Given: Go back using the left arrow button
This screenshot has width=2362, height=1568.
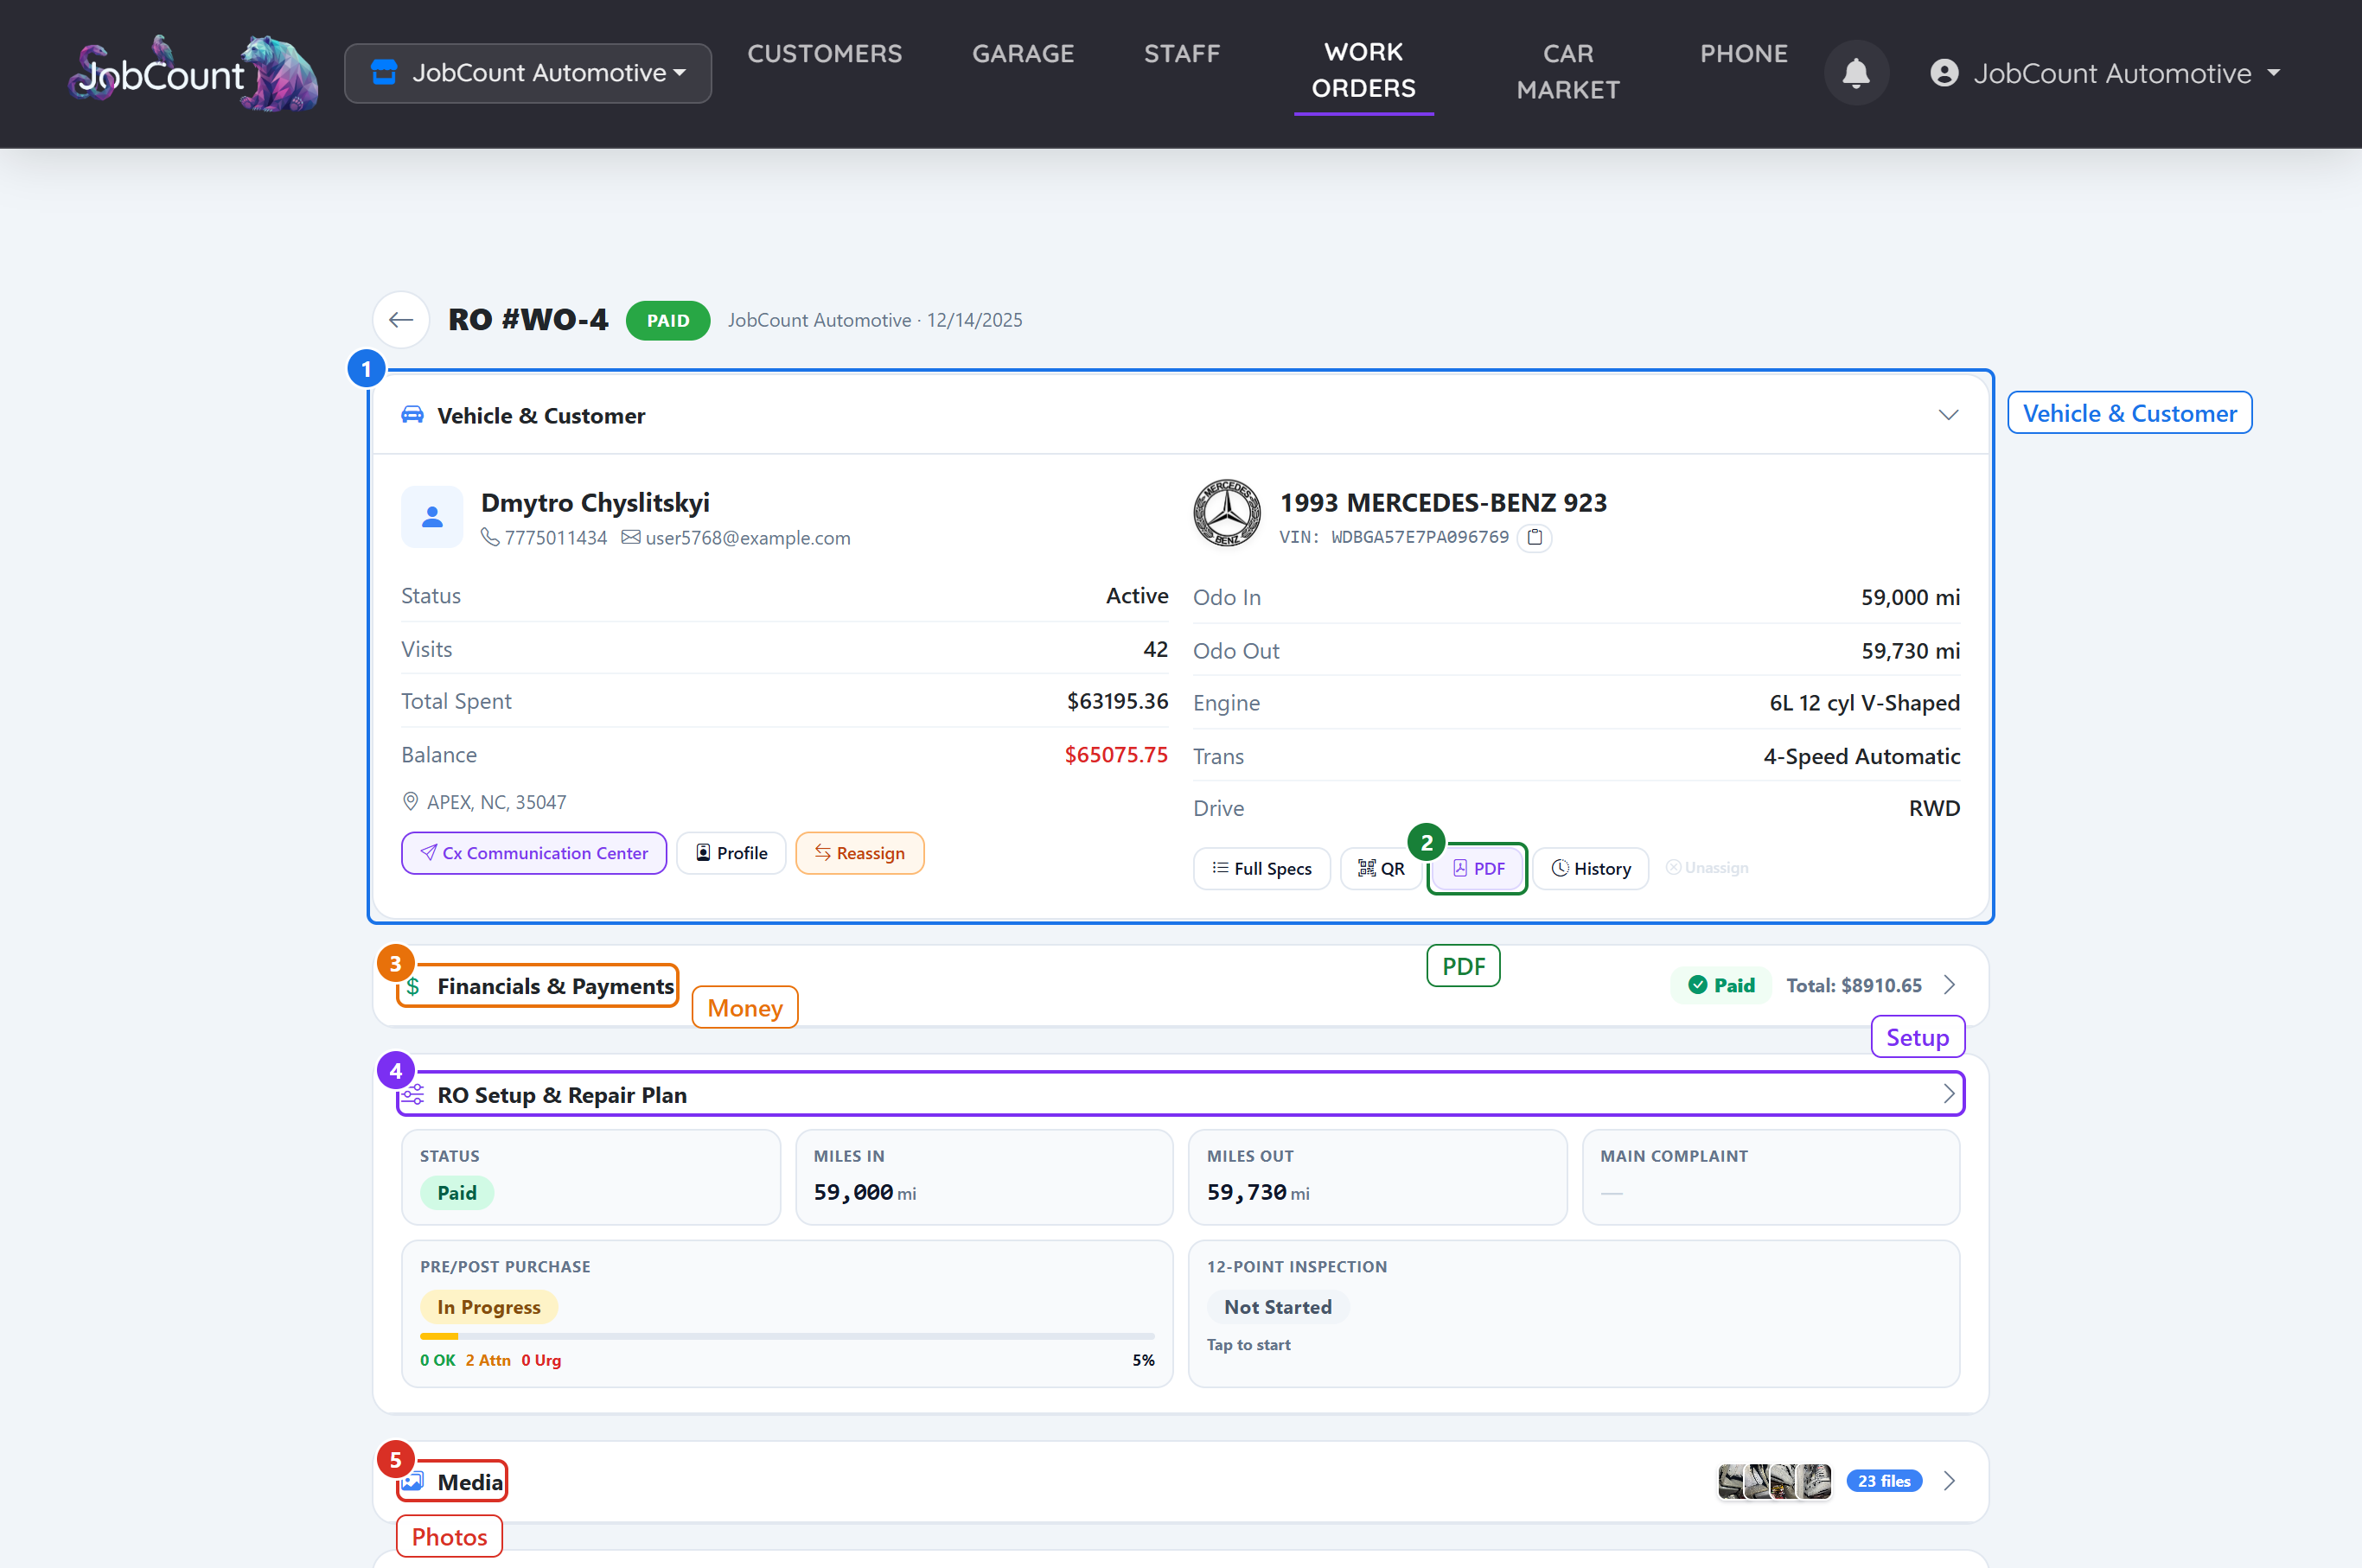Looking at the screenshot, I should 401,320.
